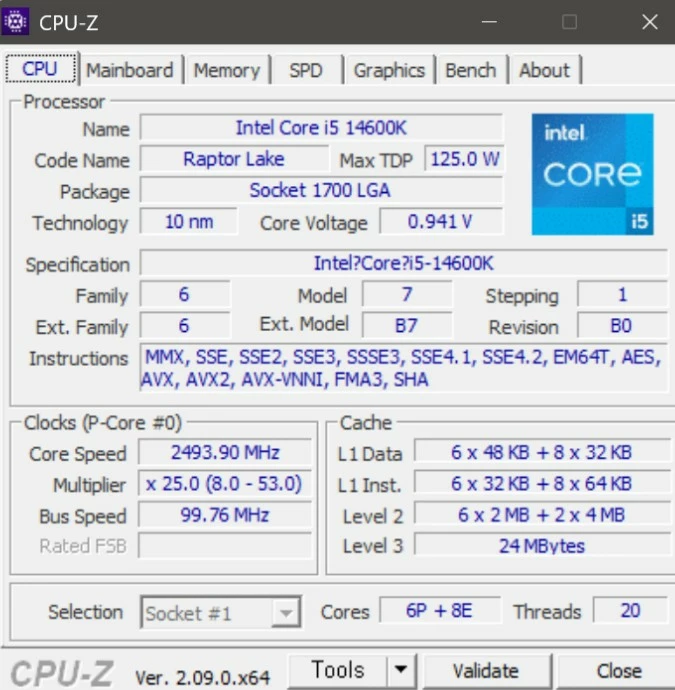Click the Close button at the bottom
Viewport: 675px width, 690px height.
(x=619, y=671)
